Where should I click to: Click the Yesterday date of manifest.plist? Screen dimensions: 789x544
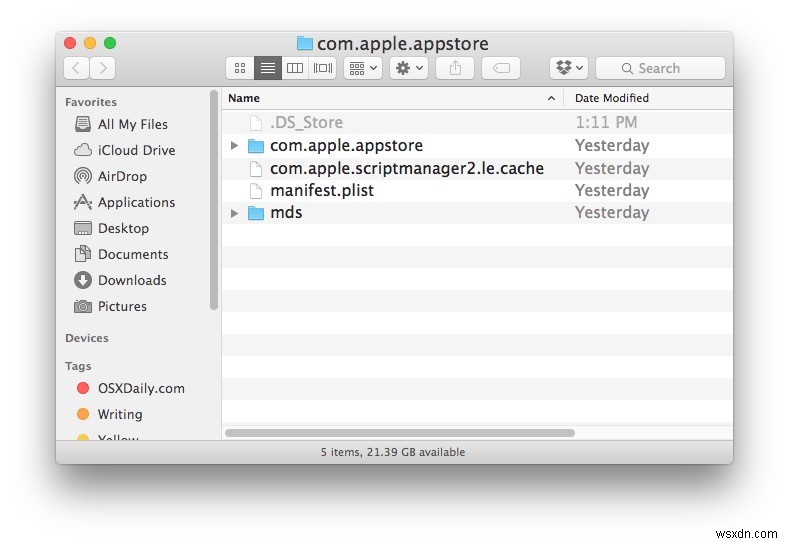pyautogui.click(x=612, y=190)
